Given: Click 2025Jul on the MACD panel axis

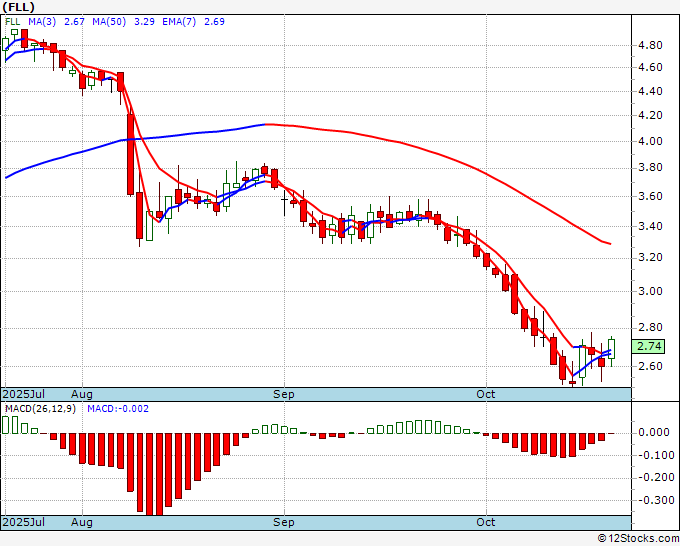Looking at the screenshot, I should tap(24, 522).
